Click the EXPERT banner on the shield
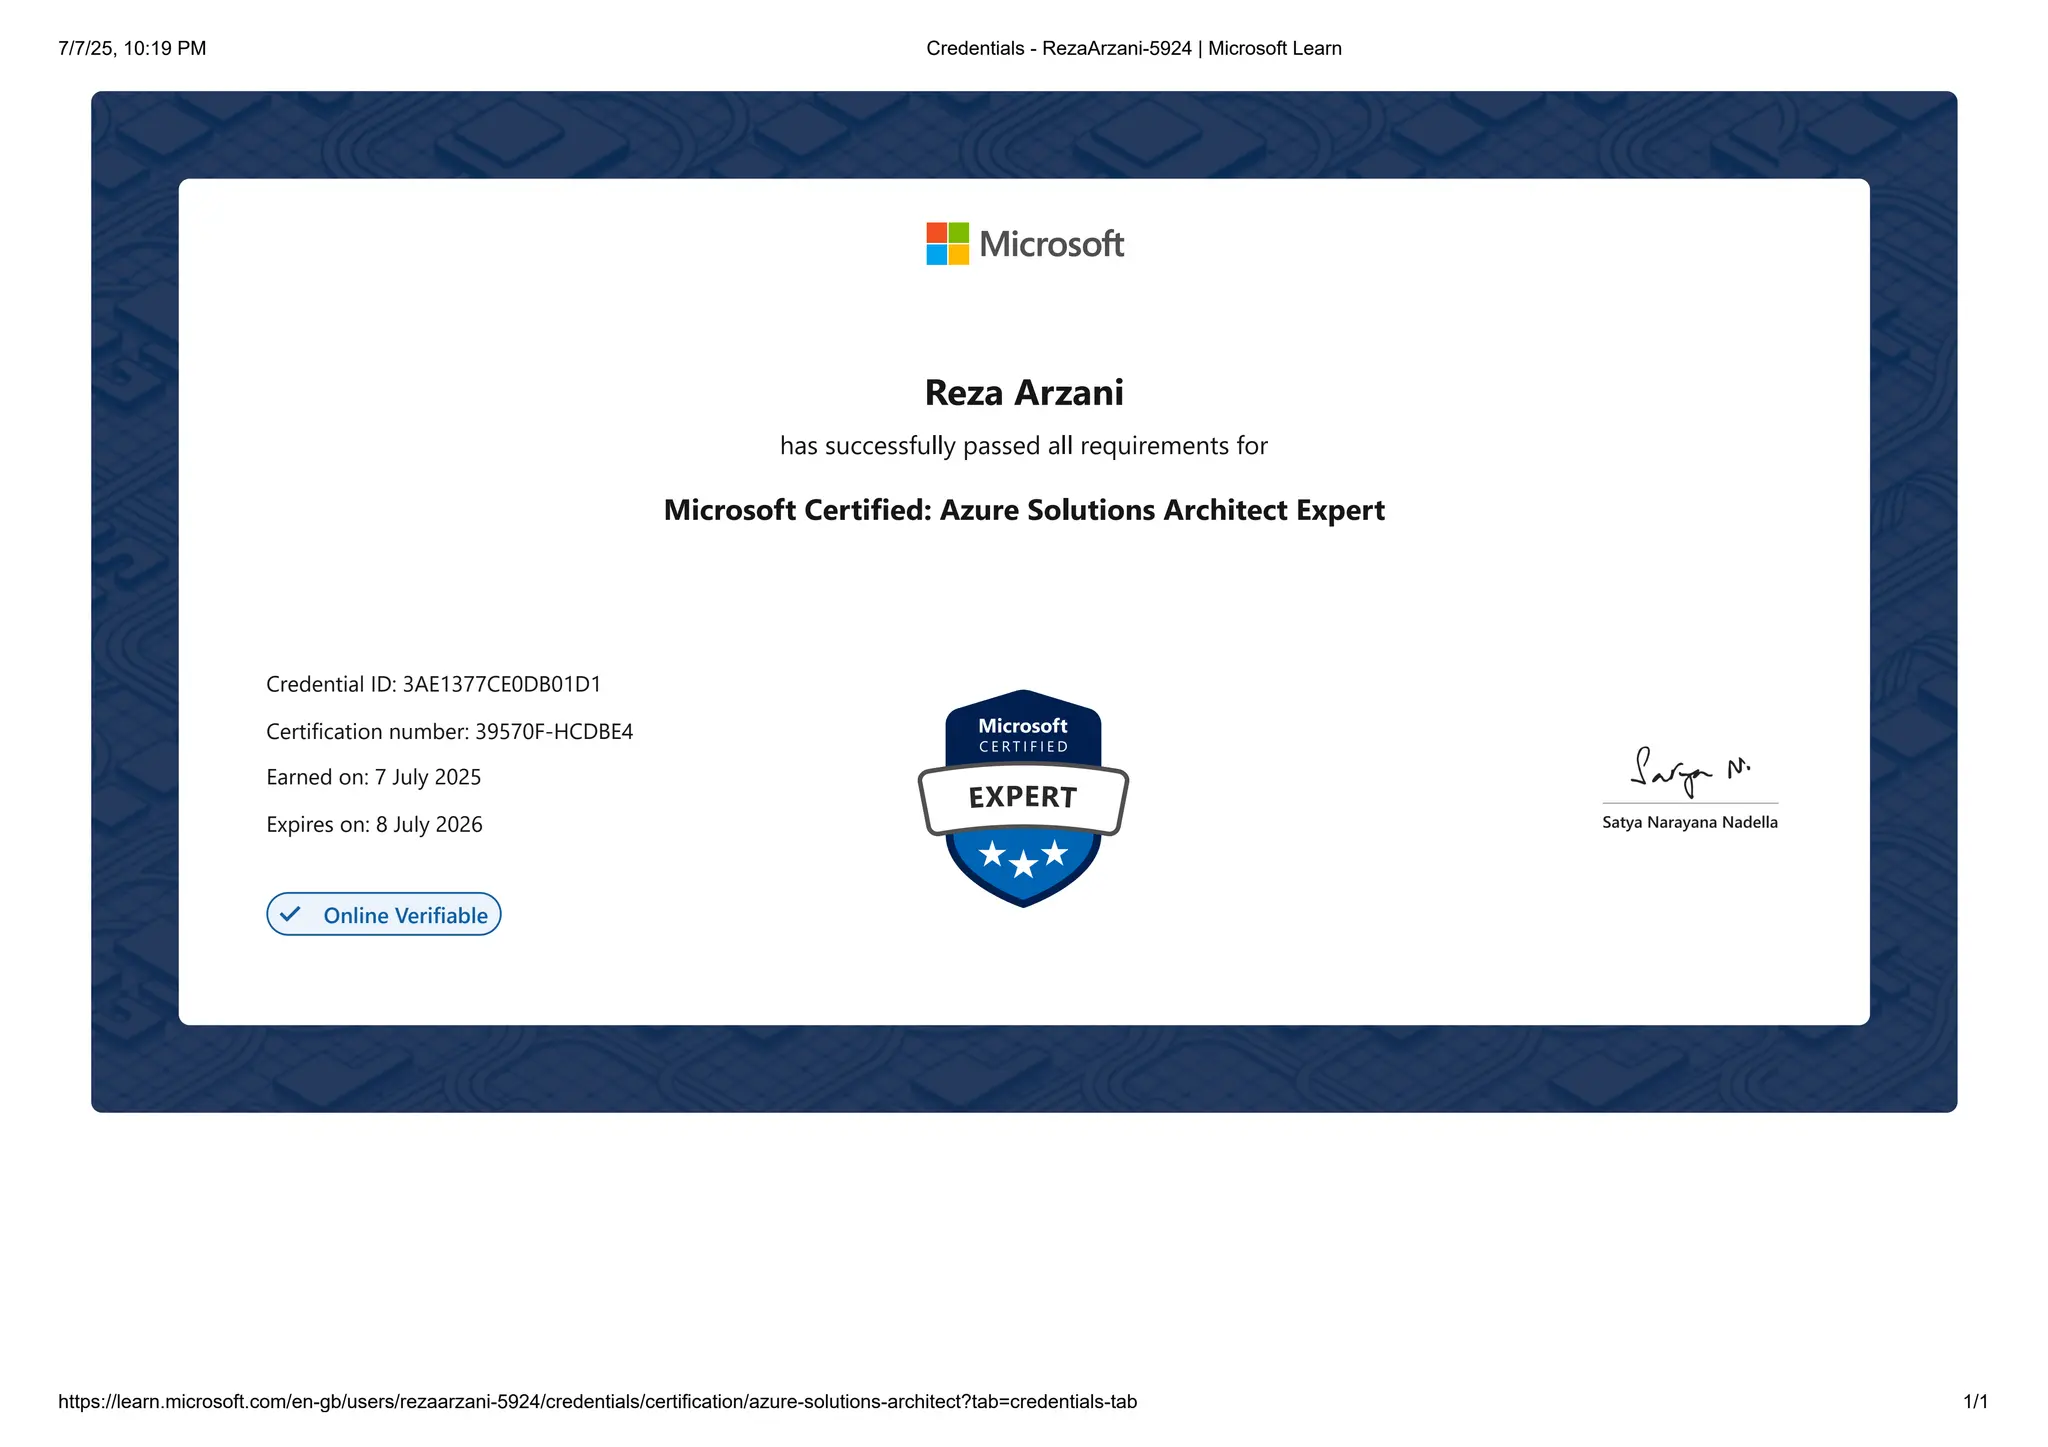The height and width of the screenshot is (1447, 2048). [x=1023, y=797]
